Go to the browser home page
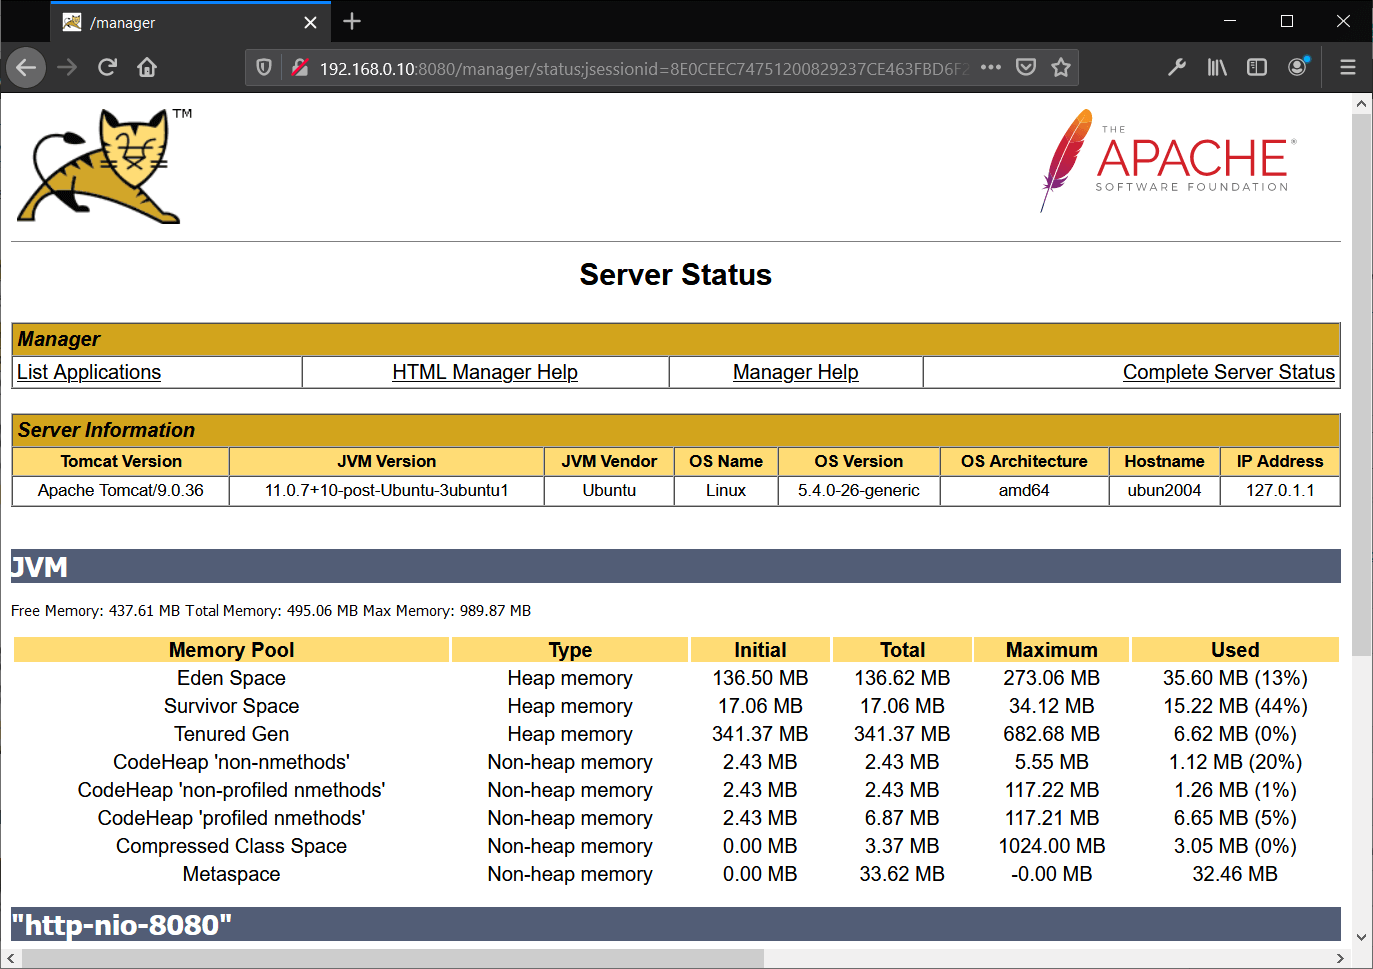 [147, 68]
